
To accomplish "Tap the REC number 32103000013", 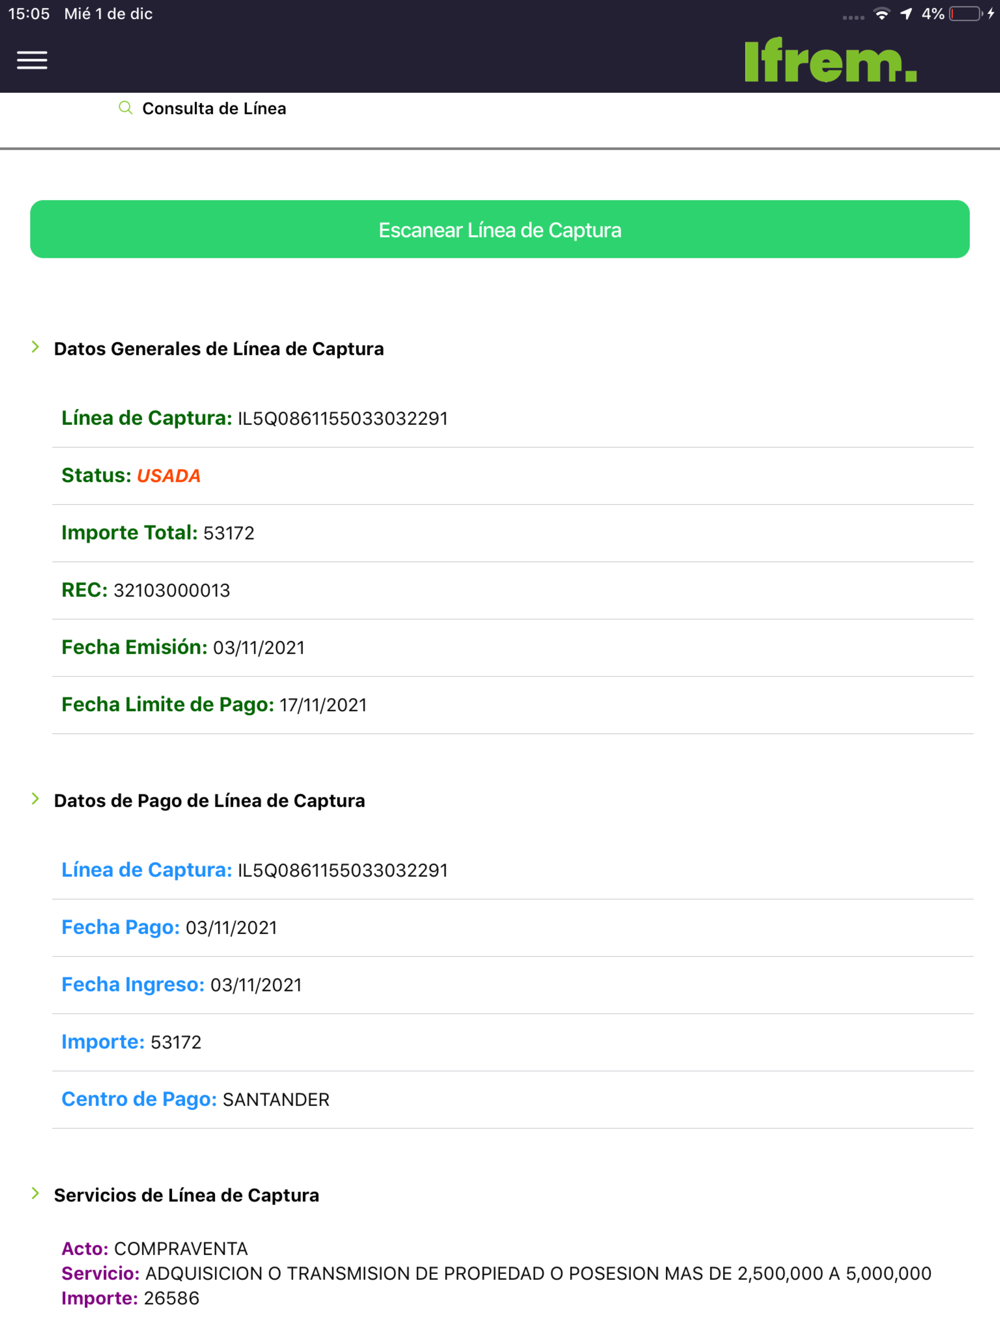I will pyautogui.click(x=172, y=591).
